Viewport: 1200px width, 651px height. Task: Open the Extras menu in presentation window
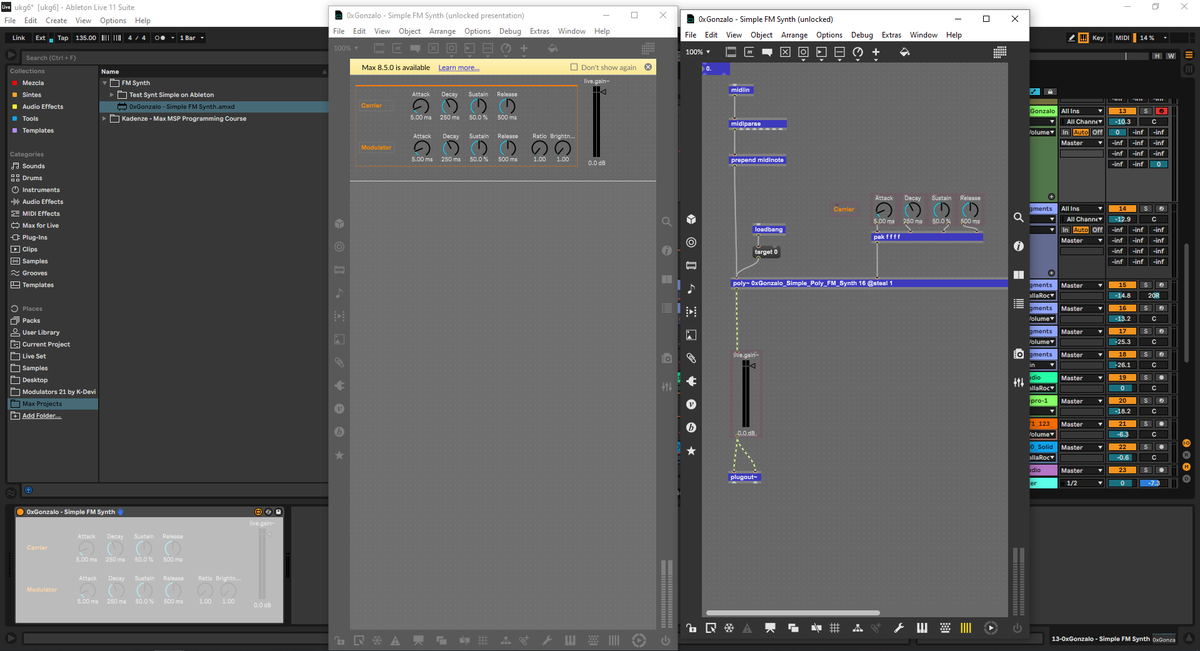point(540,31)
